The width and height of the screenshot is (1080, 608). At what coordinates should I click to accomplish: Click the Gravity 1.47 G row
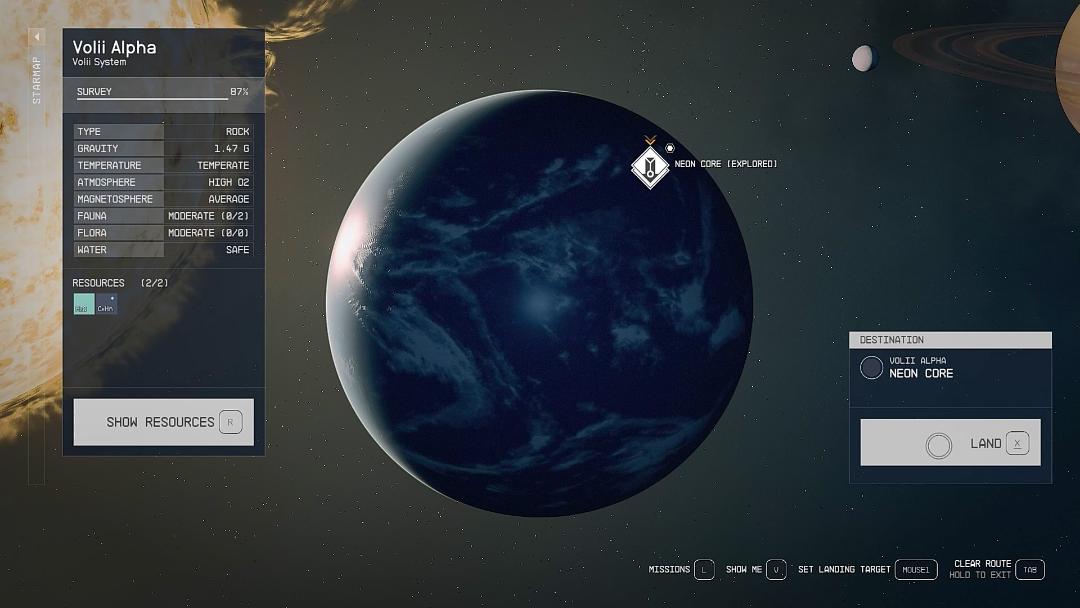click(x=163, y=148)
